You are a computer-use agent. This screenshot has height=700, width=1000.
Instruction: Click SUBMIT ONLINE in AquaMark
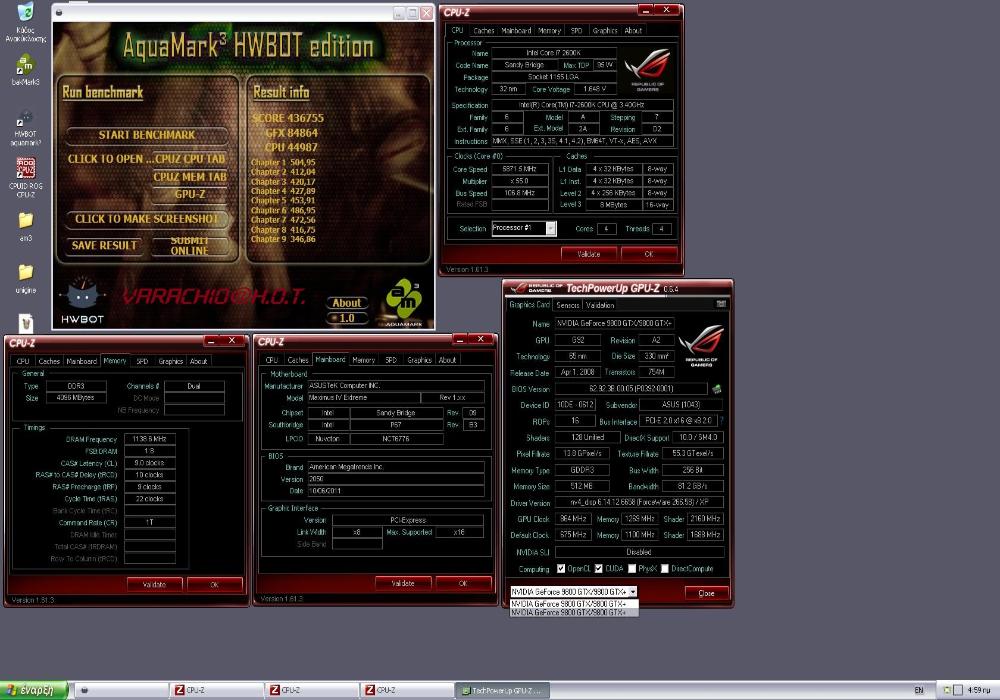point(189,246)
